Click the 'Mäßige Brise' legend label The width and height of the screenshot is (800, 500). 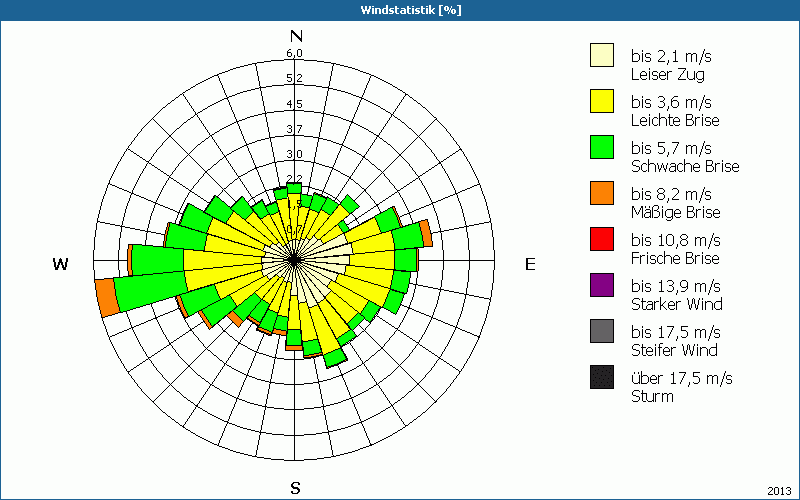(x=676, y=212)
